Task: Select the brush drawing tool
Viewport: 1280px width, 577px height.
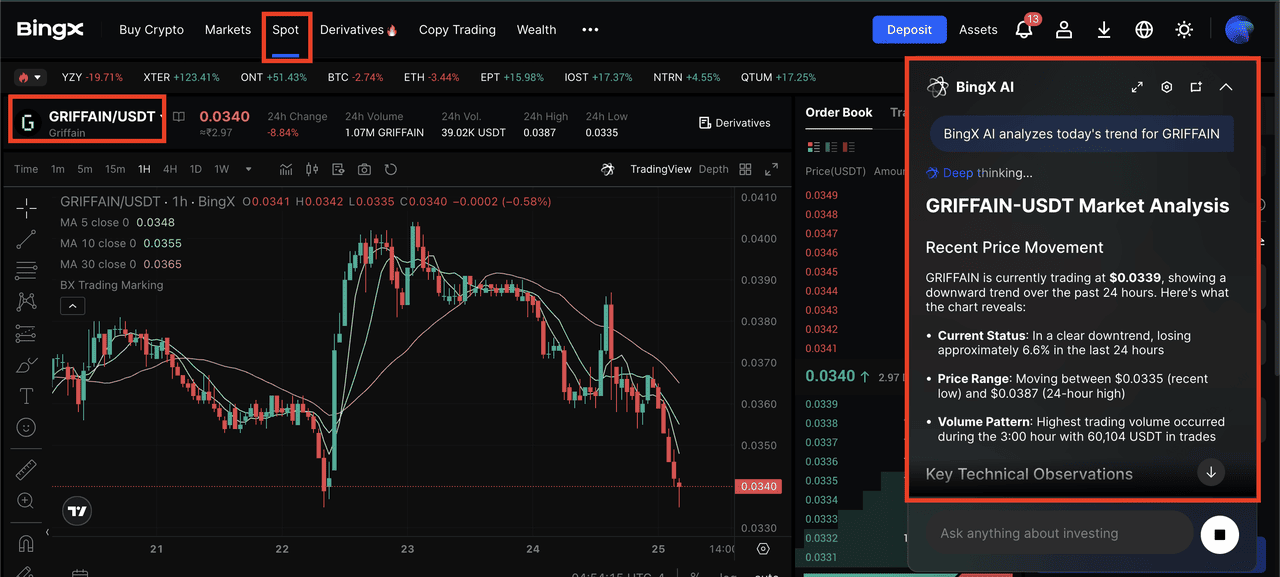Action: coord(27,365)
